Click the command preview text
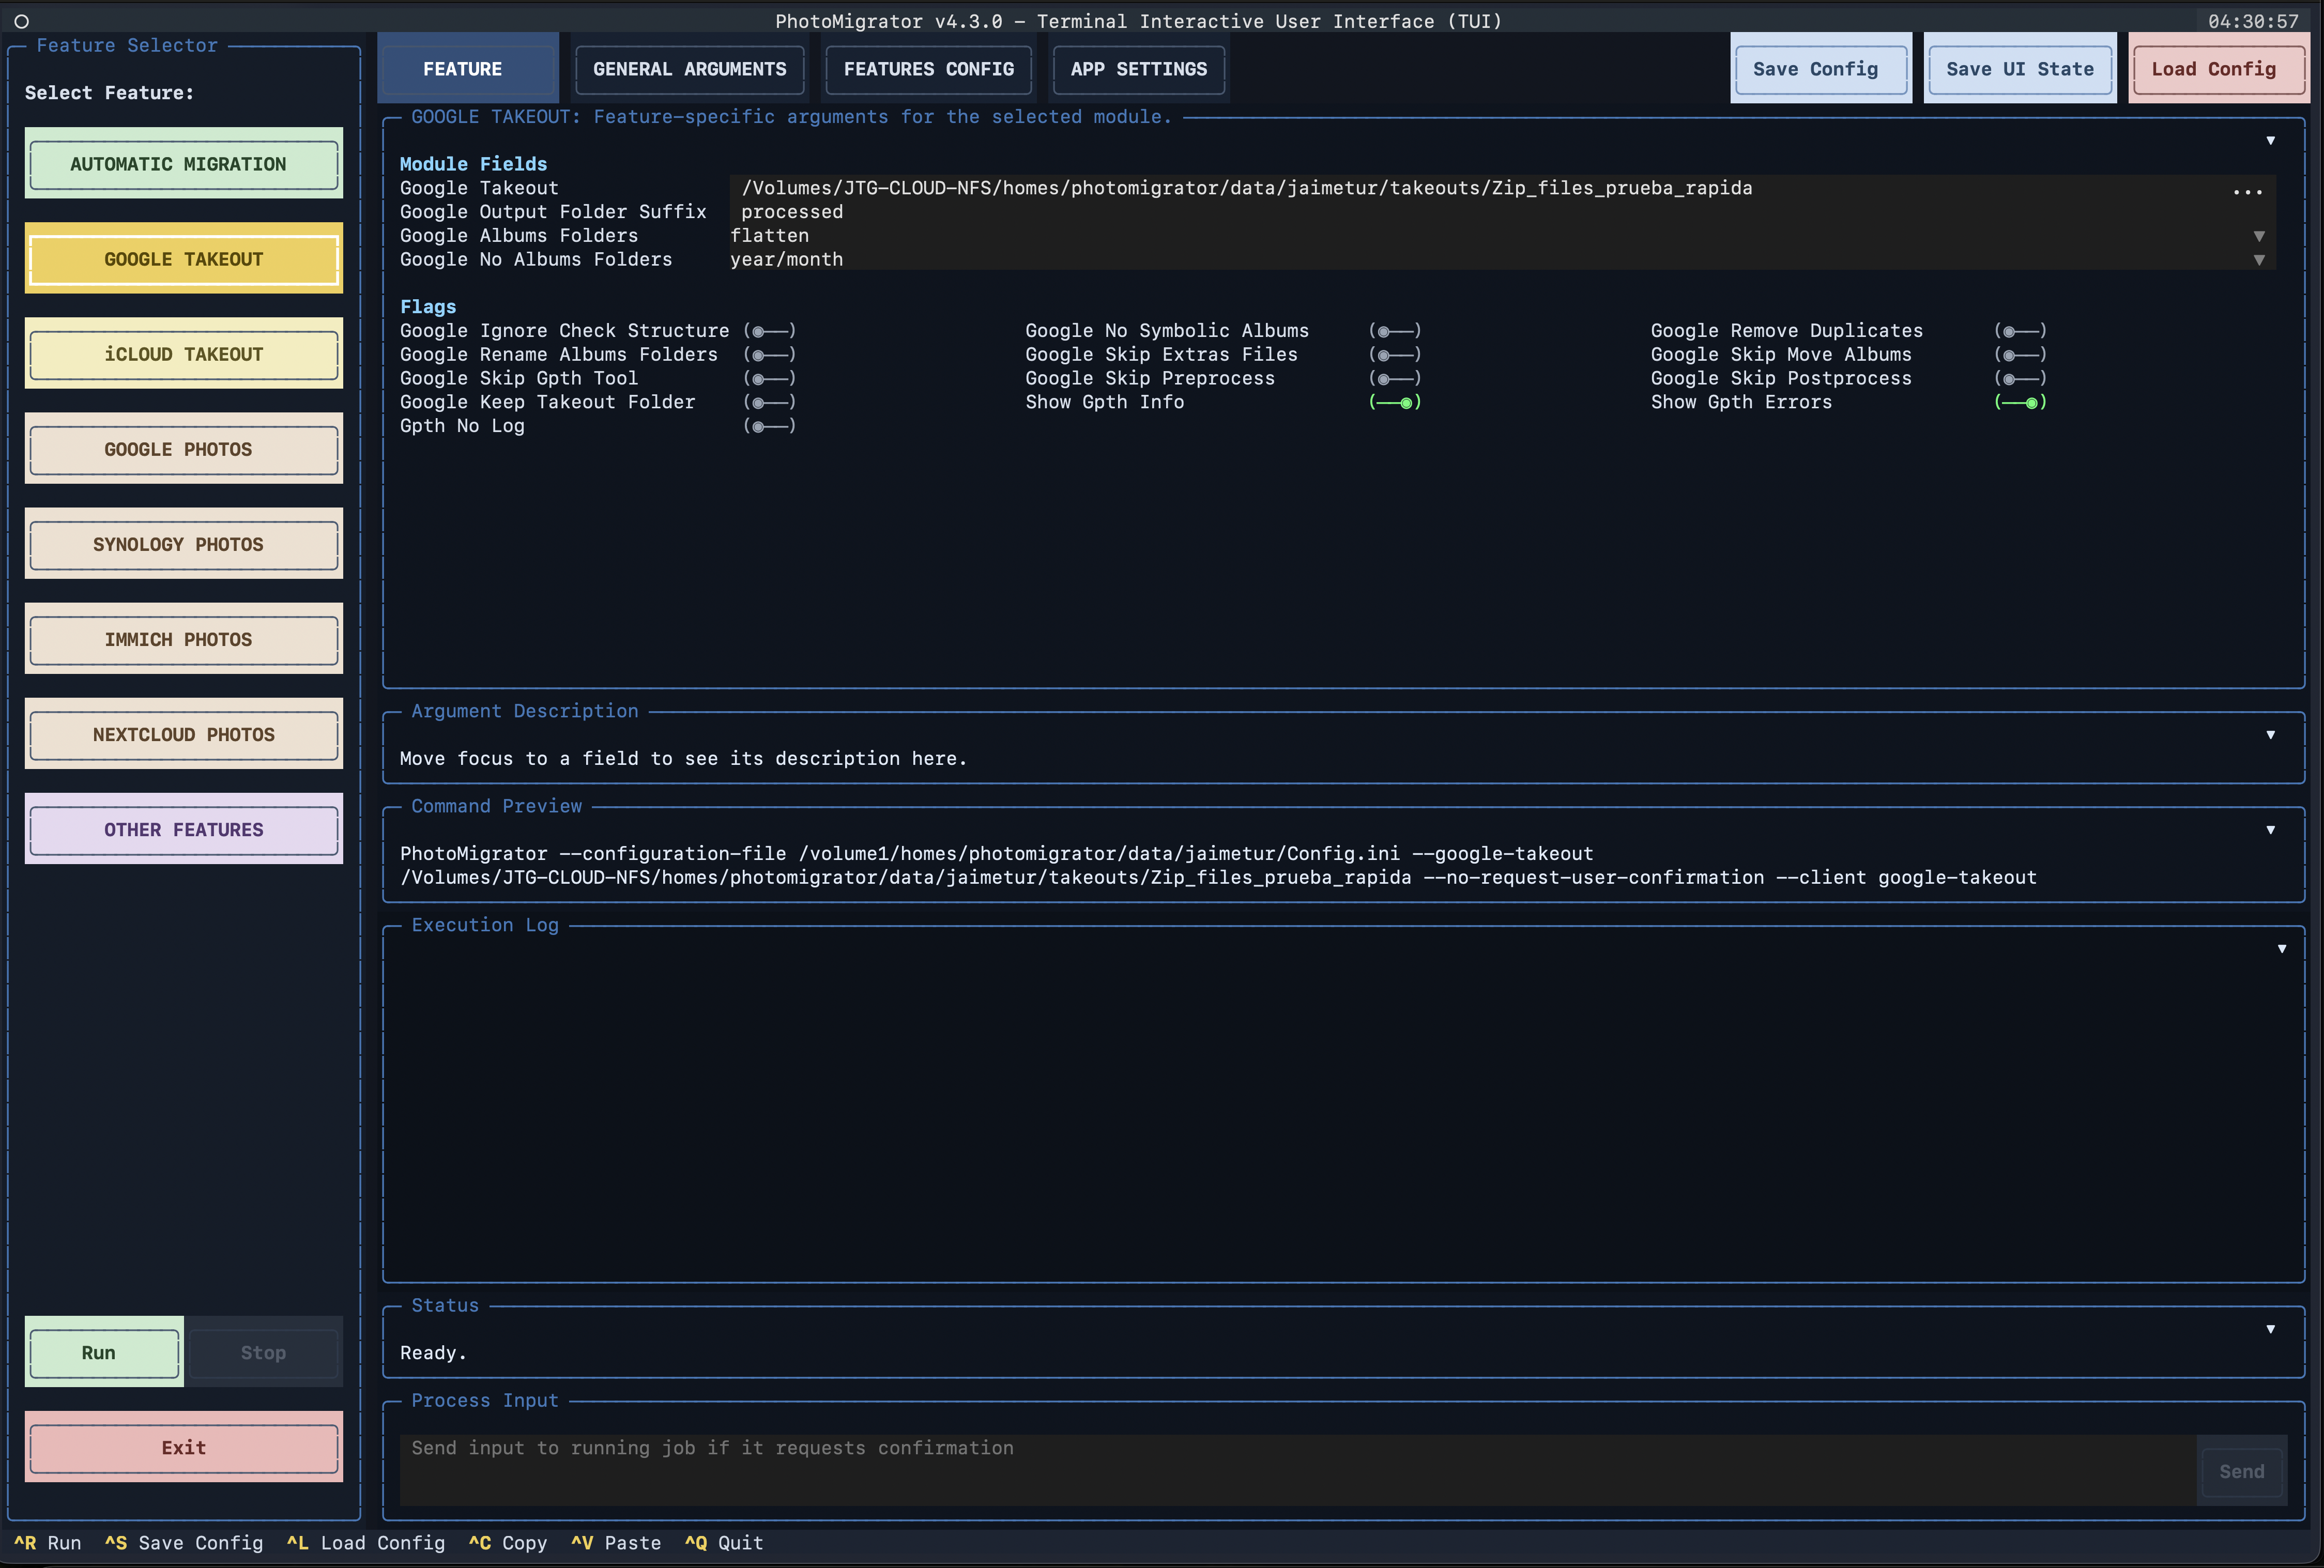 [x=1218, y=866]
